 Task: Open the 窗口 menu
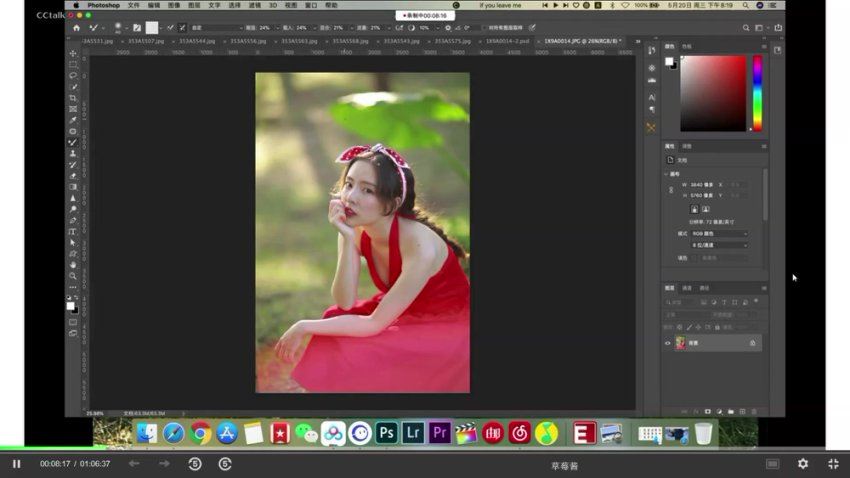point(311,5)
